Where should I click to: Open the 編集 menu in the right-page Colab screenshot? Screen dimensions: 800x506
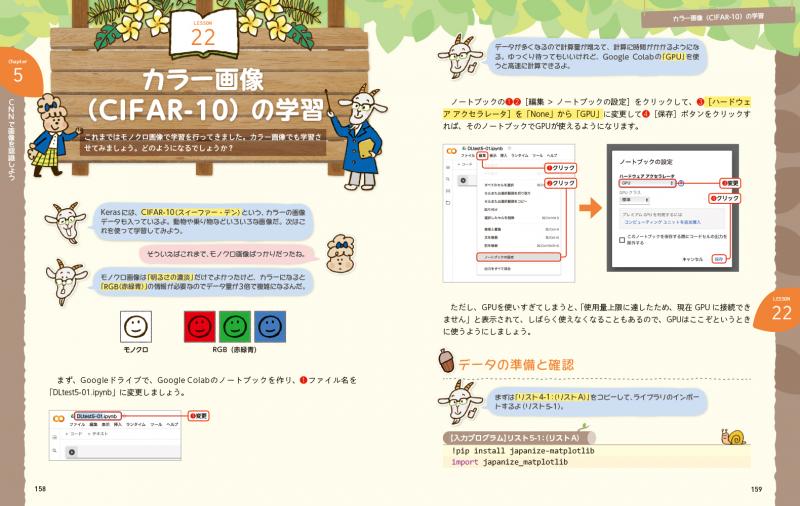pos(482,156)
